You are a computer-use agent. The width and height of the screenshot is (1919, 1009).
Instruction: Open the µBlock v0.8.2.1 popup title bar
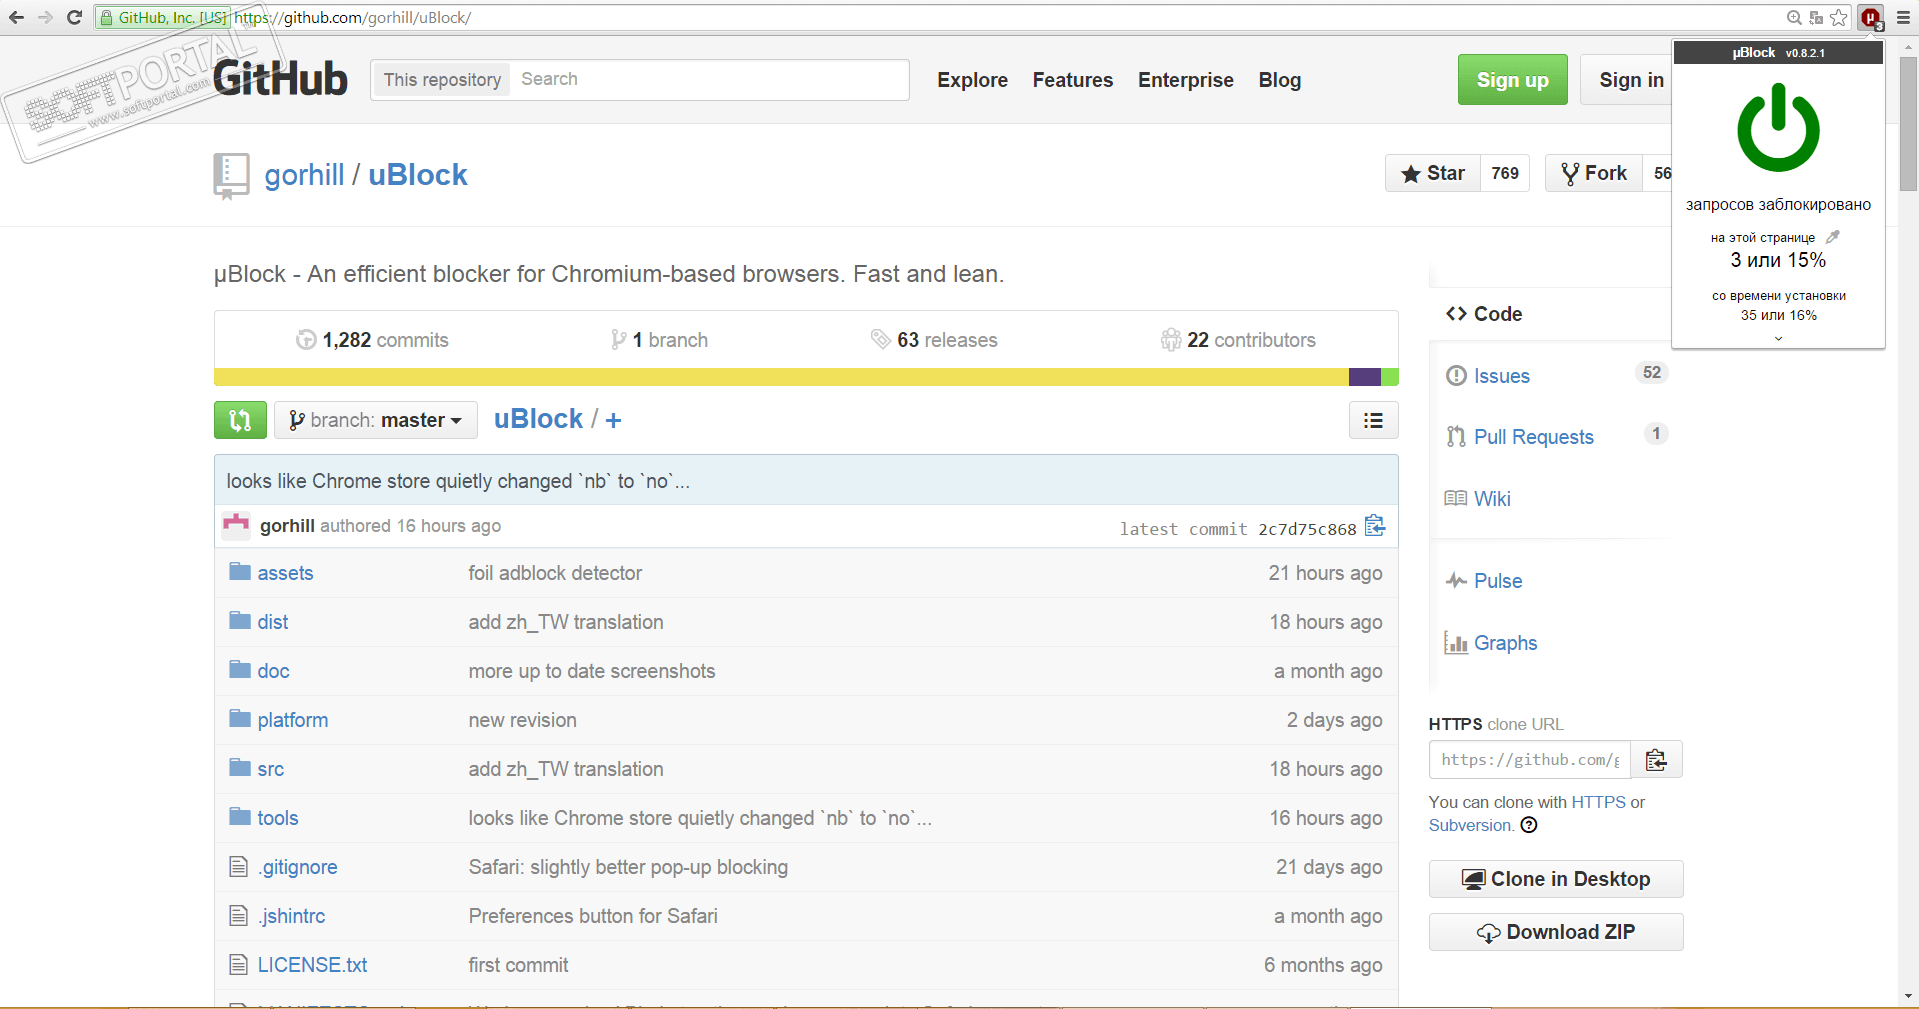(1778, 53)
